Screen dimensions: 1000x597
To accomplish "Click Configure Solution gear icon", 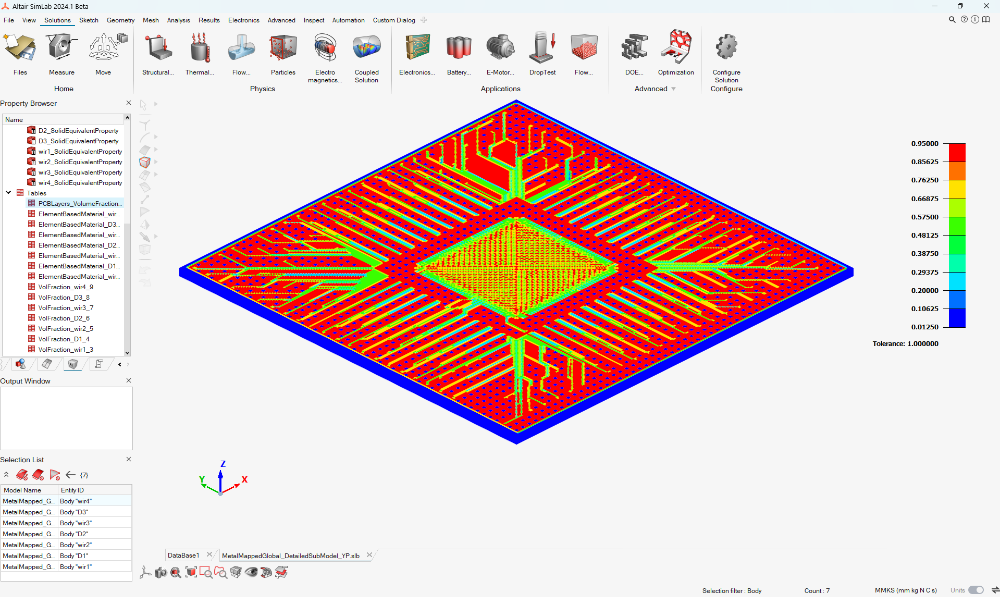I will 726,48.
